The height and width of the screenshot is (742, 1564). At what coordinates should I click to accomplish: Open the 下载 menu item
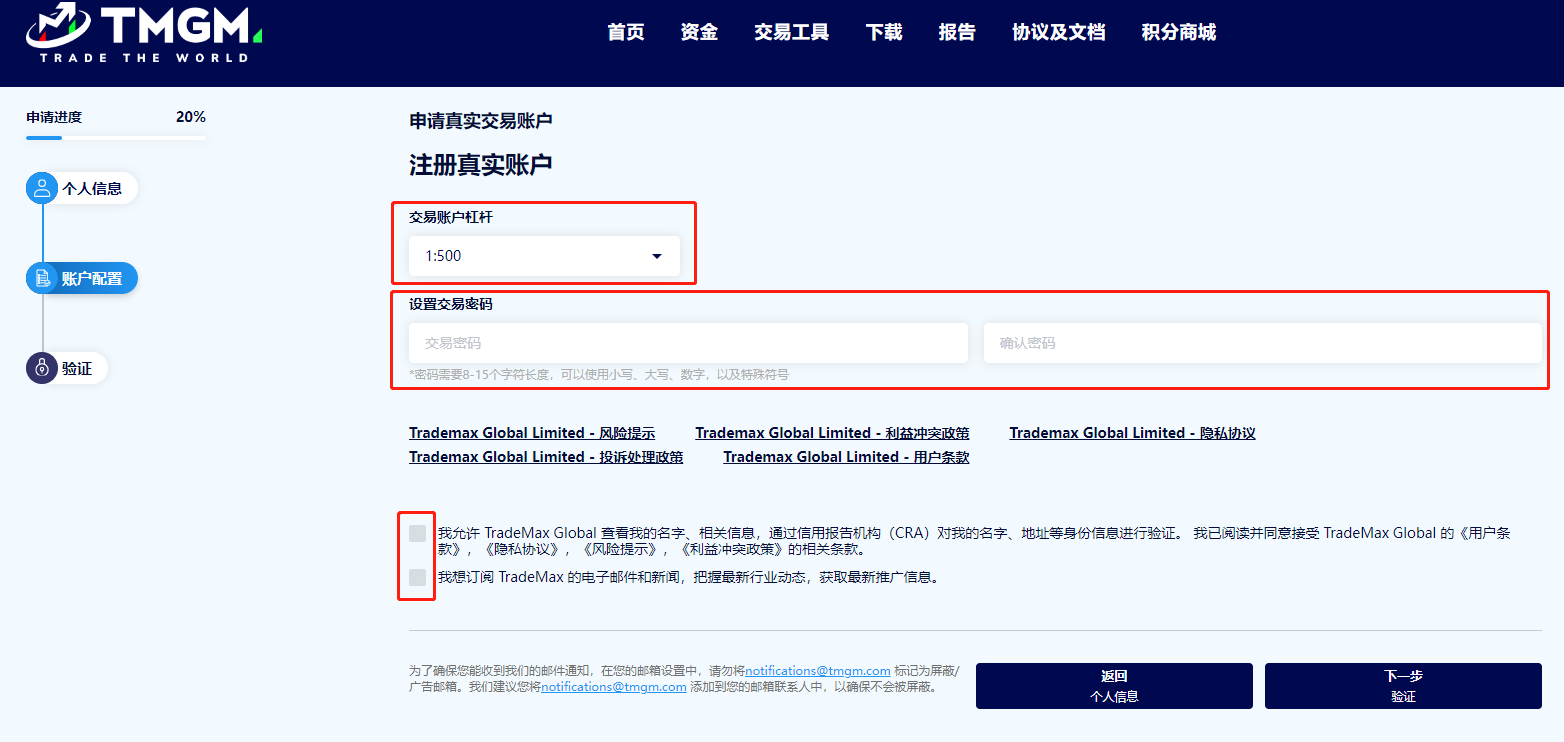tap(884, 32)
